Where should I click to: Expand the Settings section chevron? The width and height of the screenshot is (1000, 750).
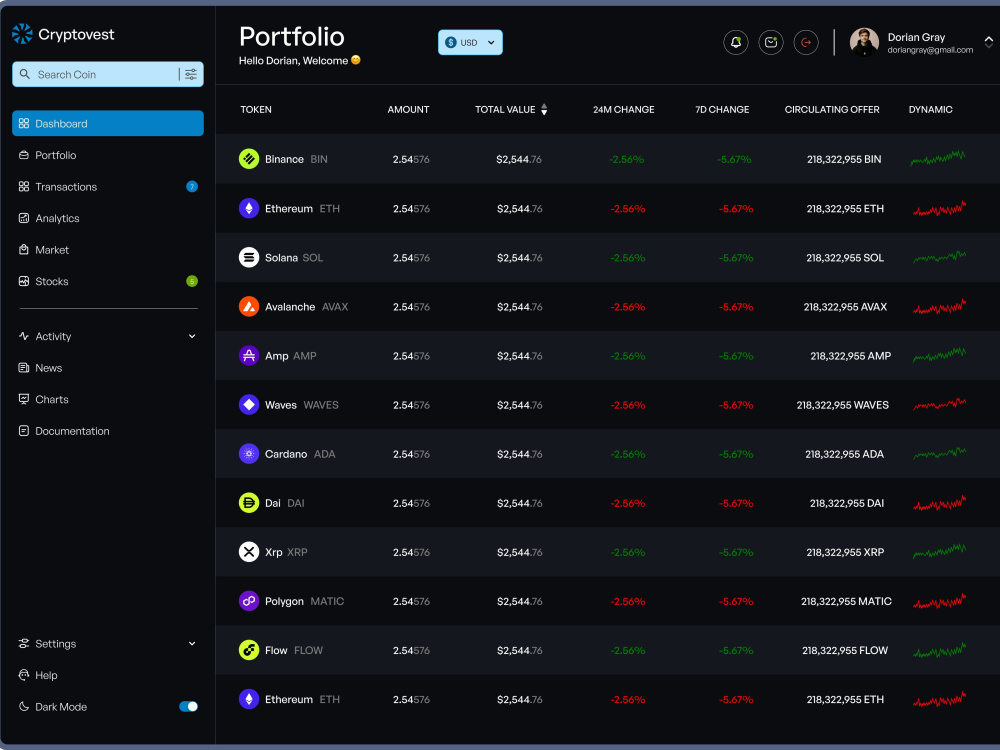coord(192,644)
